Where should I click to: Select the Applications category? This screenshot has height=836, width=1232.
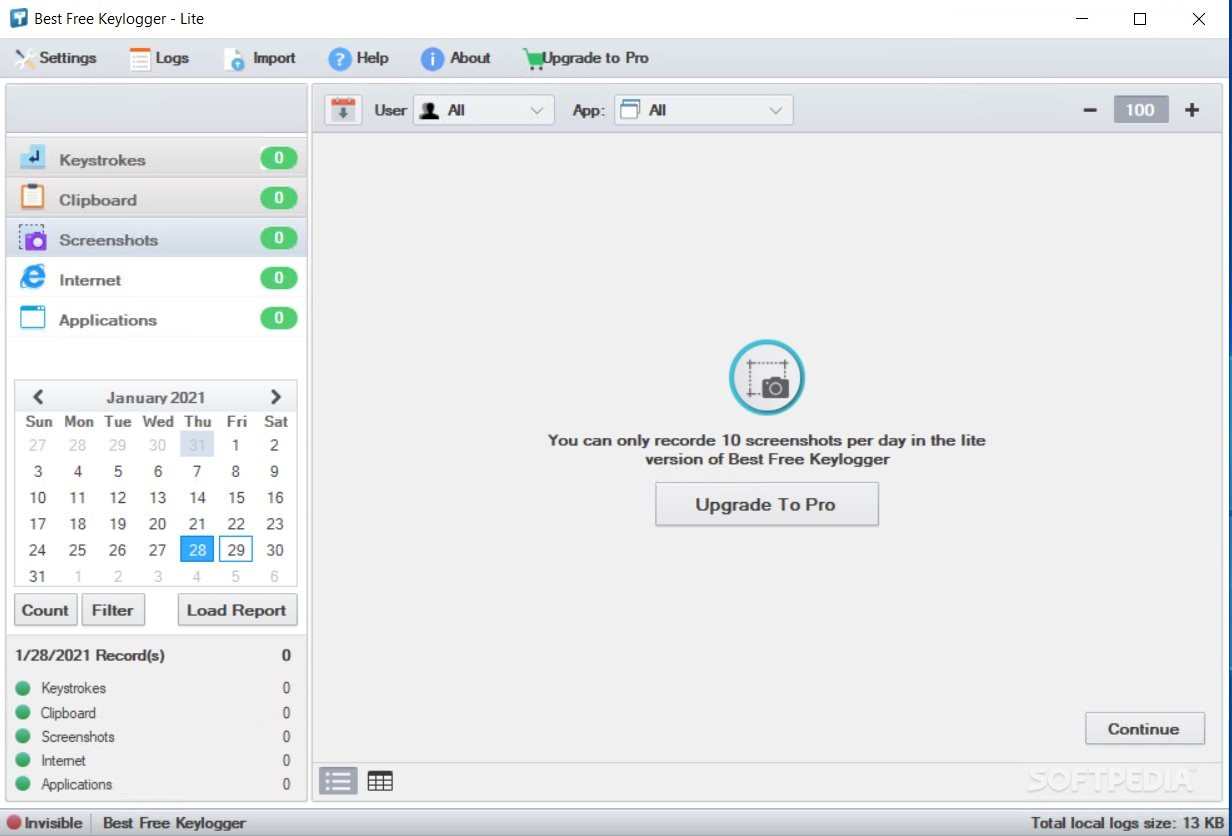tap(157, 319)
